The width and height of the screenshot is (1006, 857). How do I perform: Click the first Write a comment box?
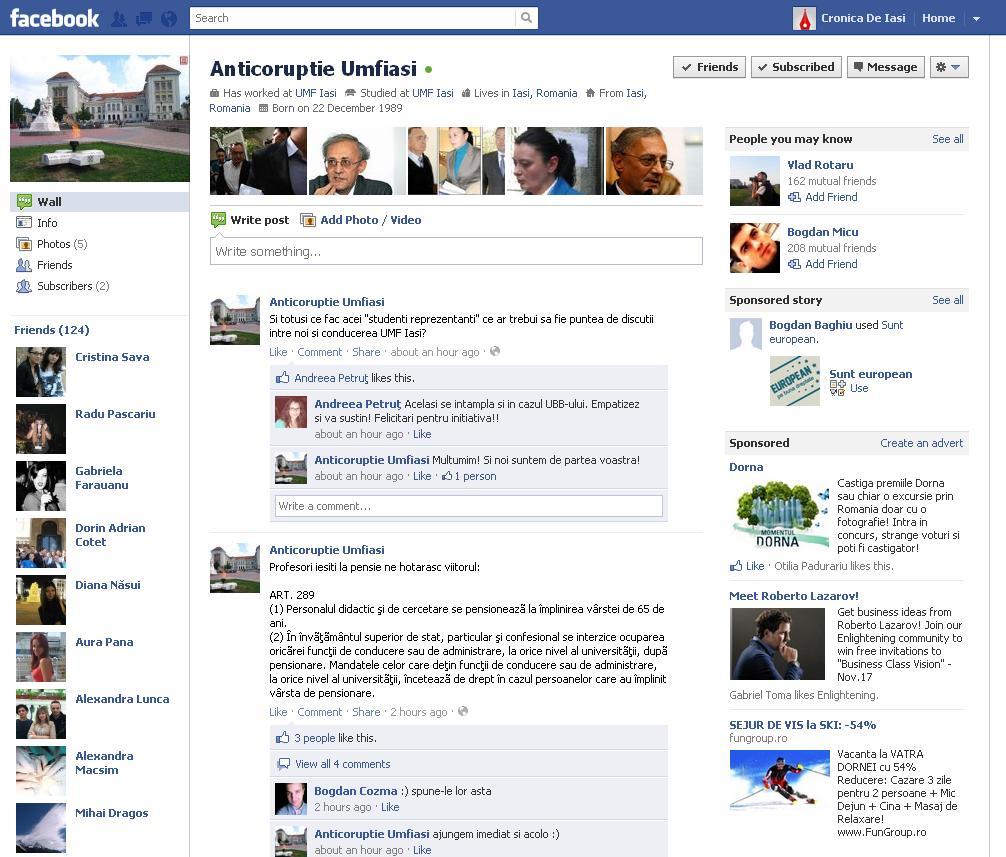(x=469, y=505)
